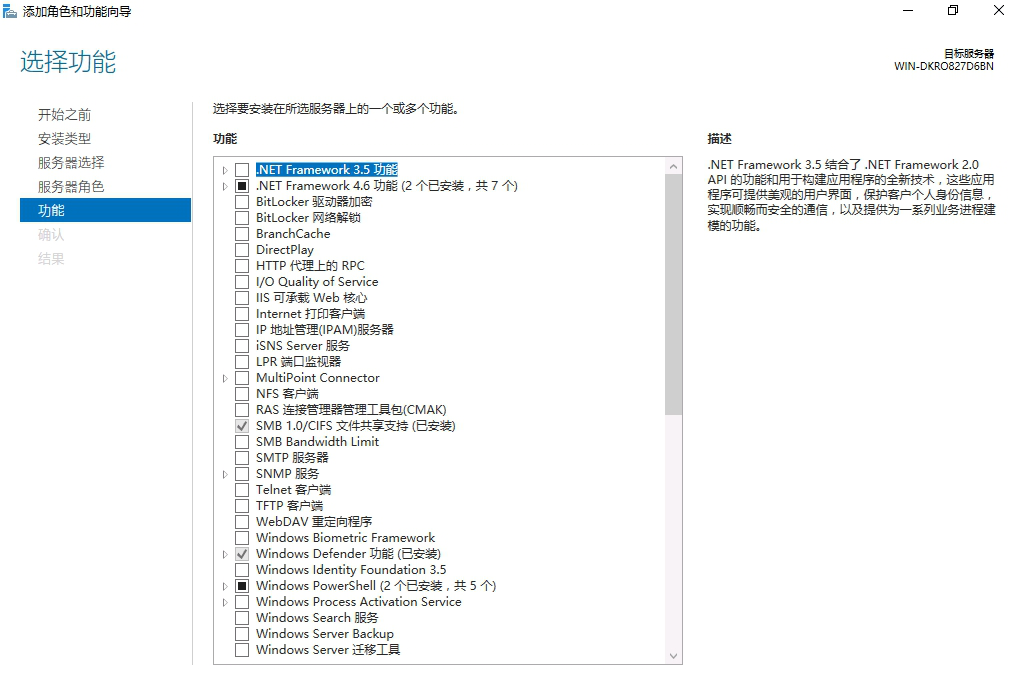The height and width of the screenshot is (695, 1024).
Task: Expand the Windows PowerShell node
Action: pyautogui.click(x=225, y=587)
